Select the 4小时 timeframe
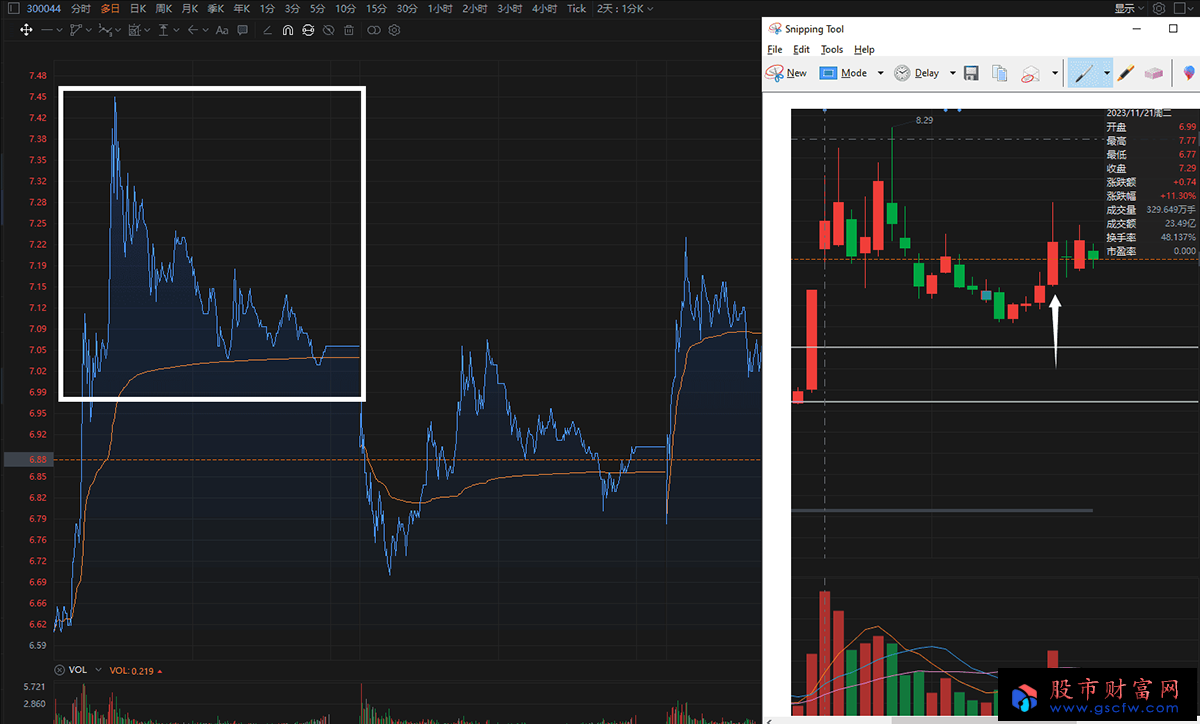1200x724 pixels. pos(544,8)
